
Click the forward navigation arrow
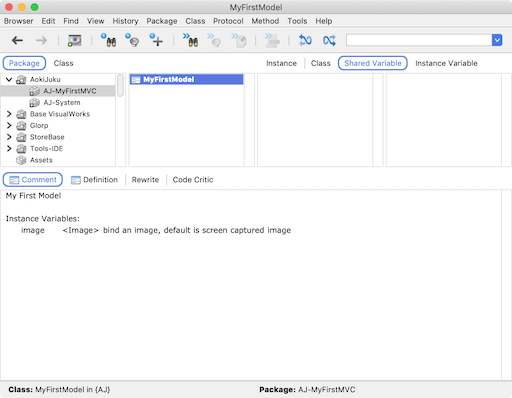(x=42, y=40)
